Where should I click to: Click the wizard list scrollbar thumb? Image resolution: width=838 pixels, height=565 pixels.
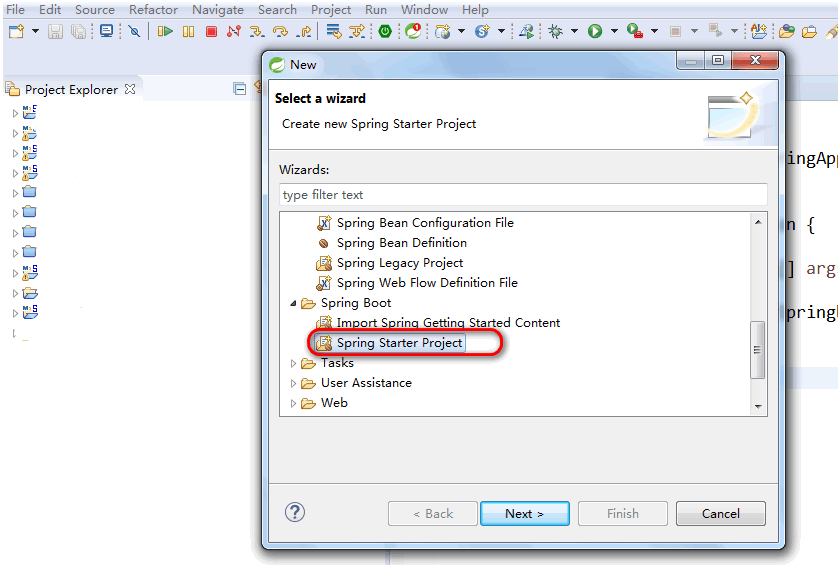click(x=757, y=350)
